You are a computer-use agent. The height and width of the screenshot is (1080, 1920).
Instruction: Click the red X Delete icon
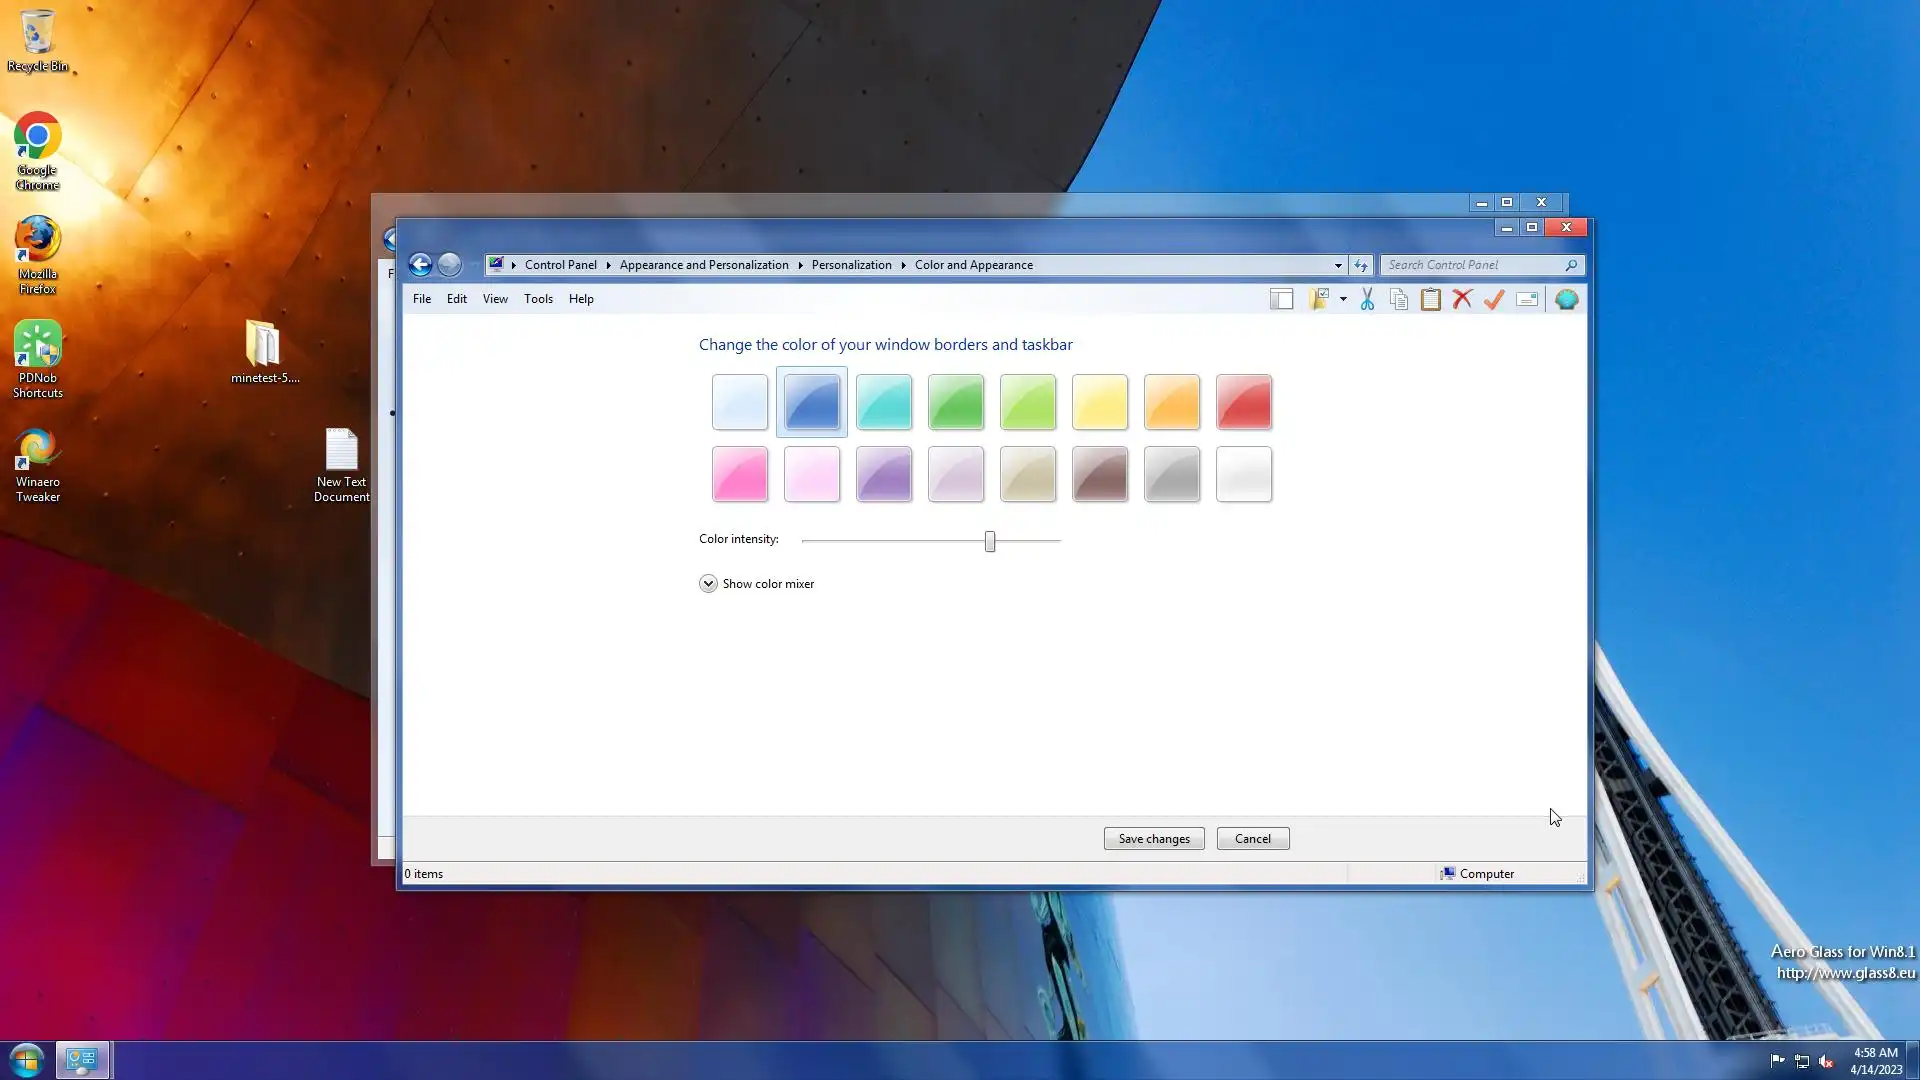(1462, 299)
